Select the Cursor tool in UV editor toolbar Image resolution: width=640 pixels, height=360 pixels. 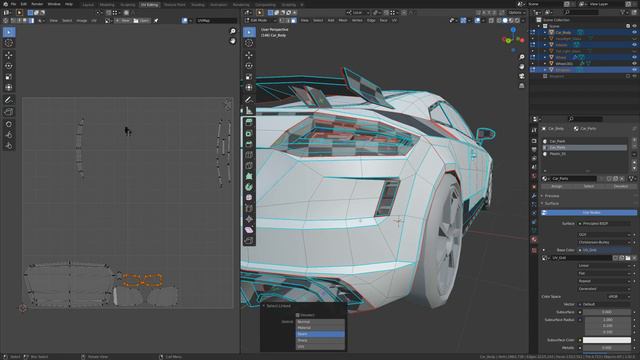point(9,43)
